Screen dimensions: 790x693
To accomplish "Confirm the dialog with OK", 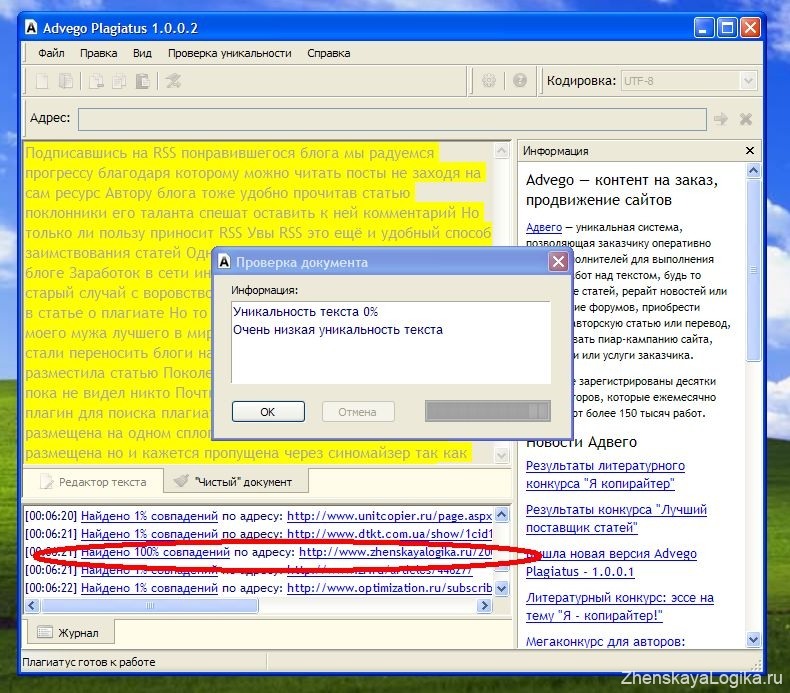I will coord(268,412).
